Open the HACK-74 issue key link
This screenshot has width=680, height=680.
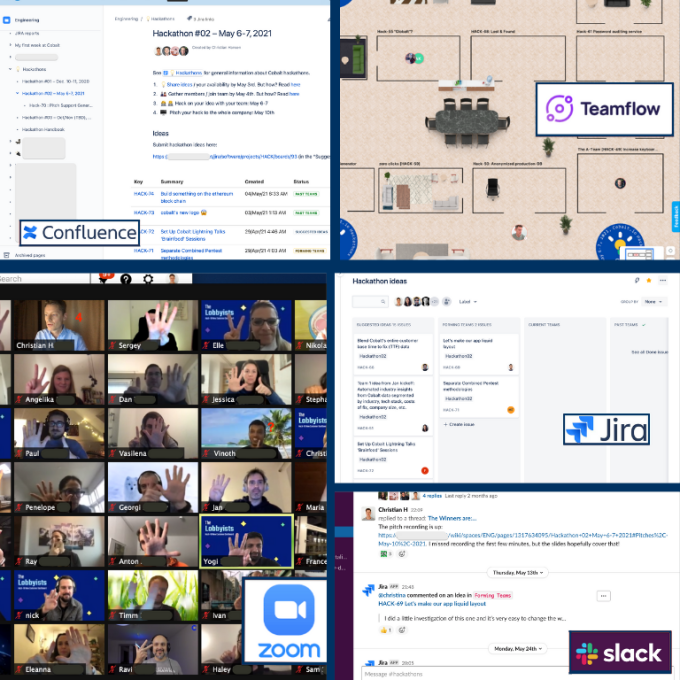coord(144,194)
